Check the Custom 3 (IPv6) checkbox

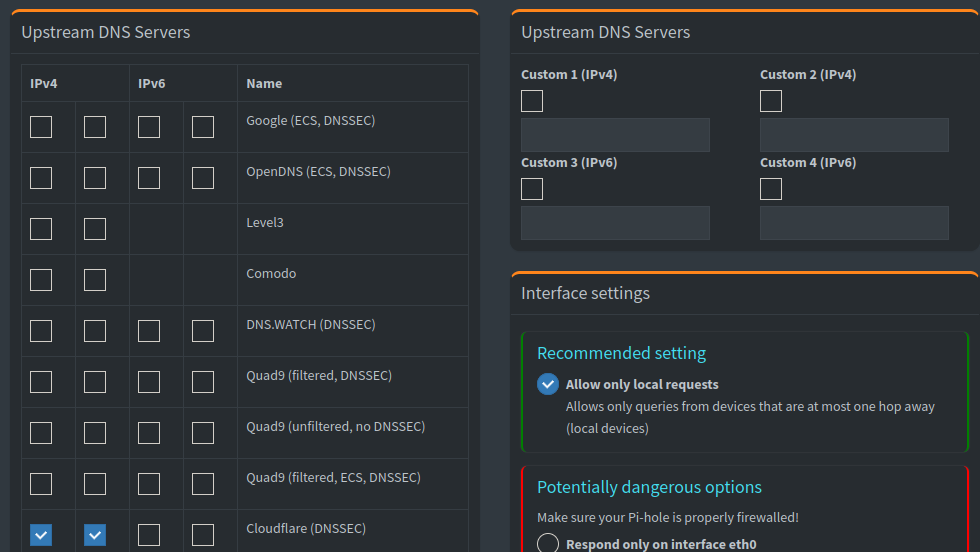(x=532, y=189)
